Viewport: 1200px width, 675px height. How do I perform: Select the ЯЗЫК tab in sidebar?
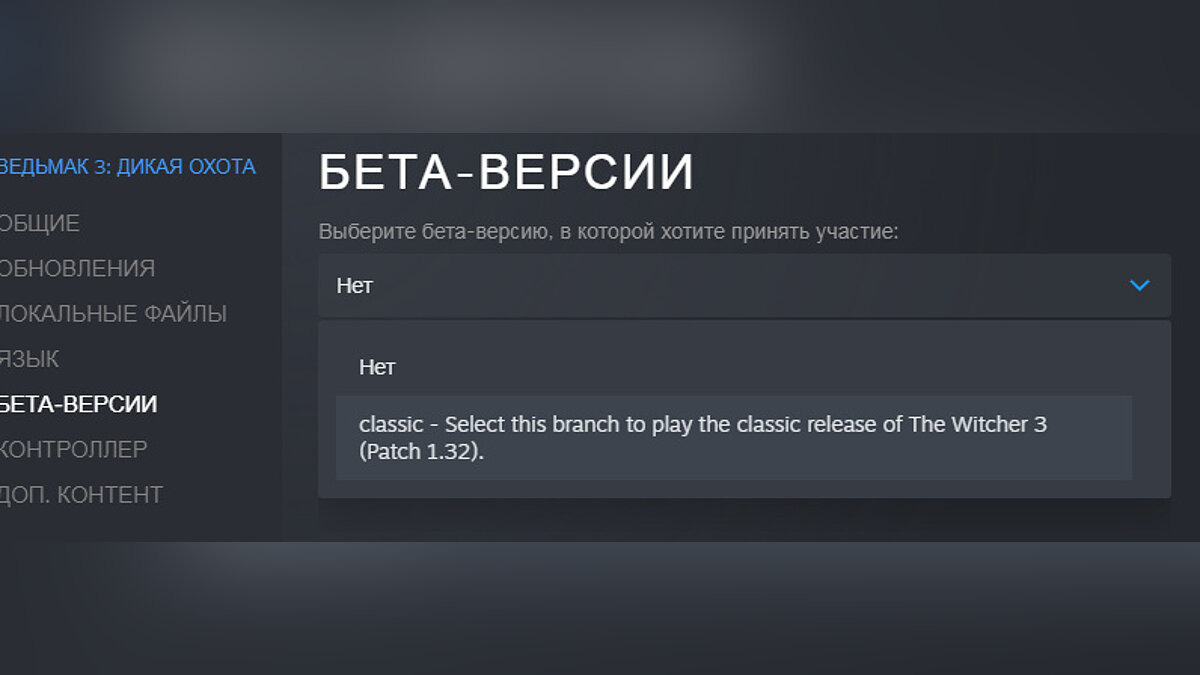pos(30,358)
